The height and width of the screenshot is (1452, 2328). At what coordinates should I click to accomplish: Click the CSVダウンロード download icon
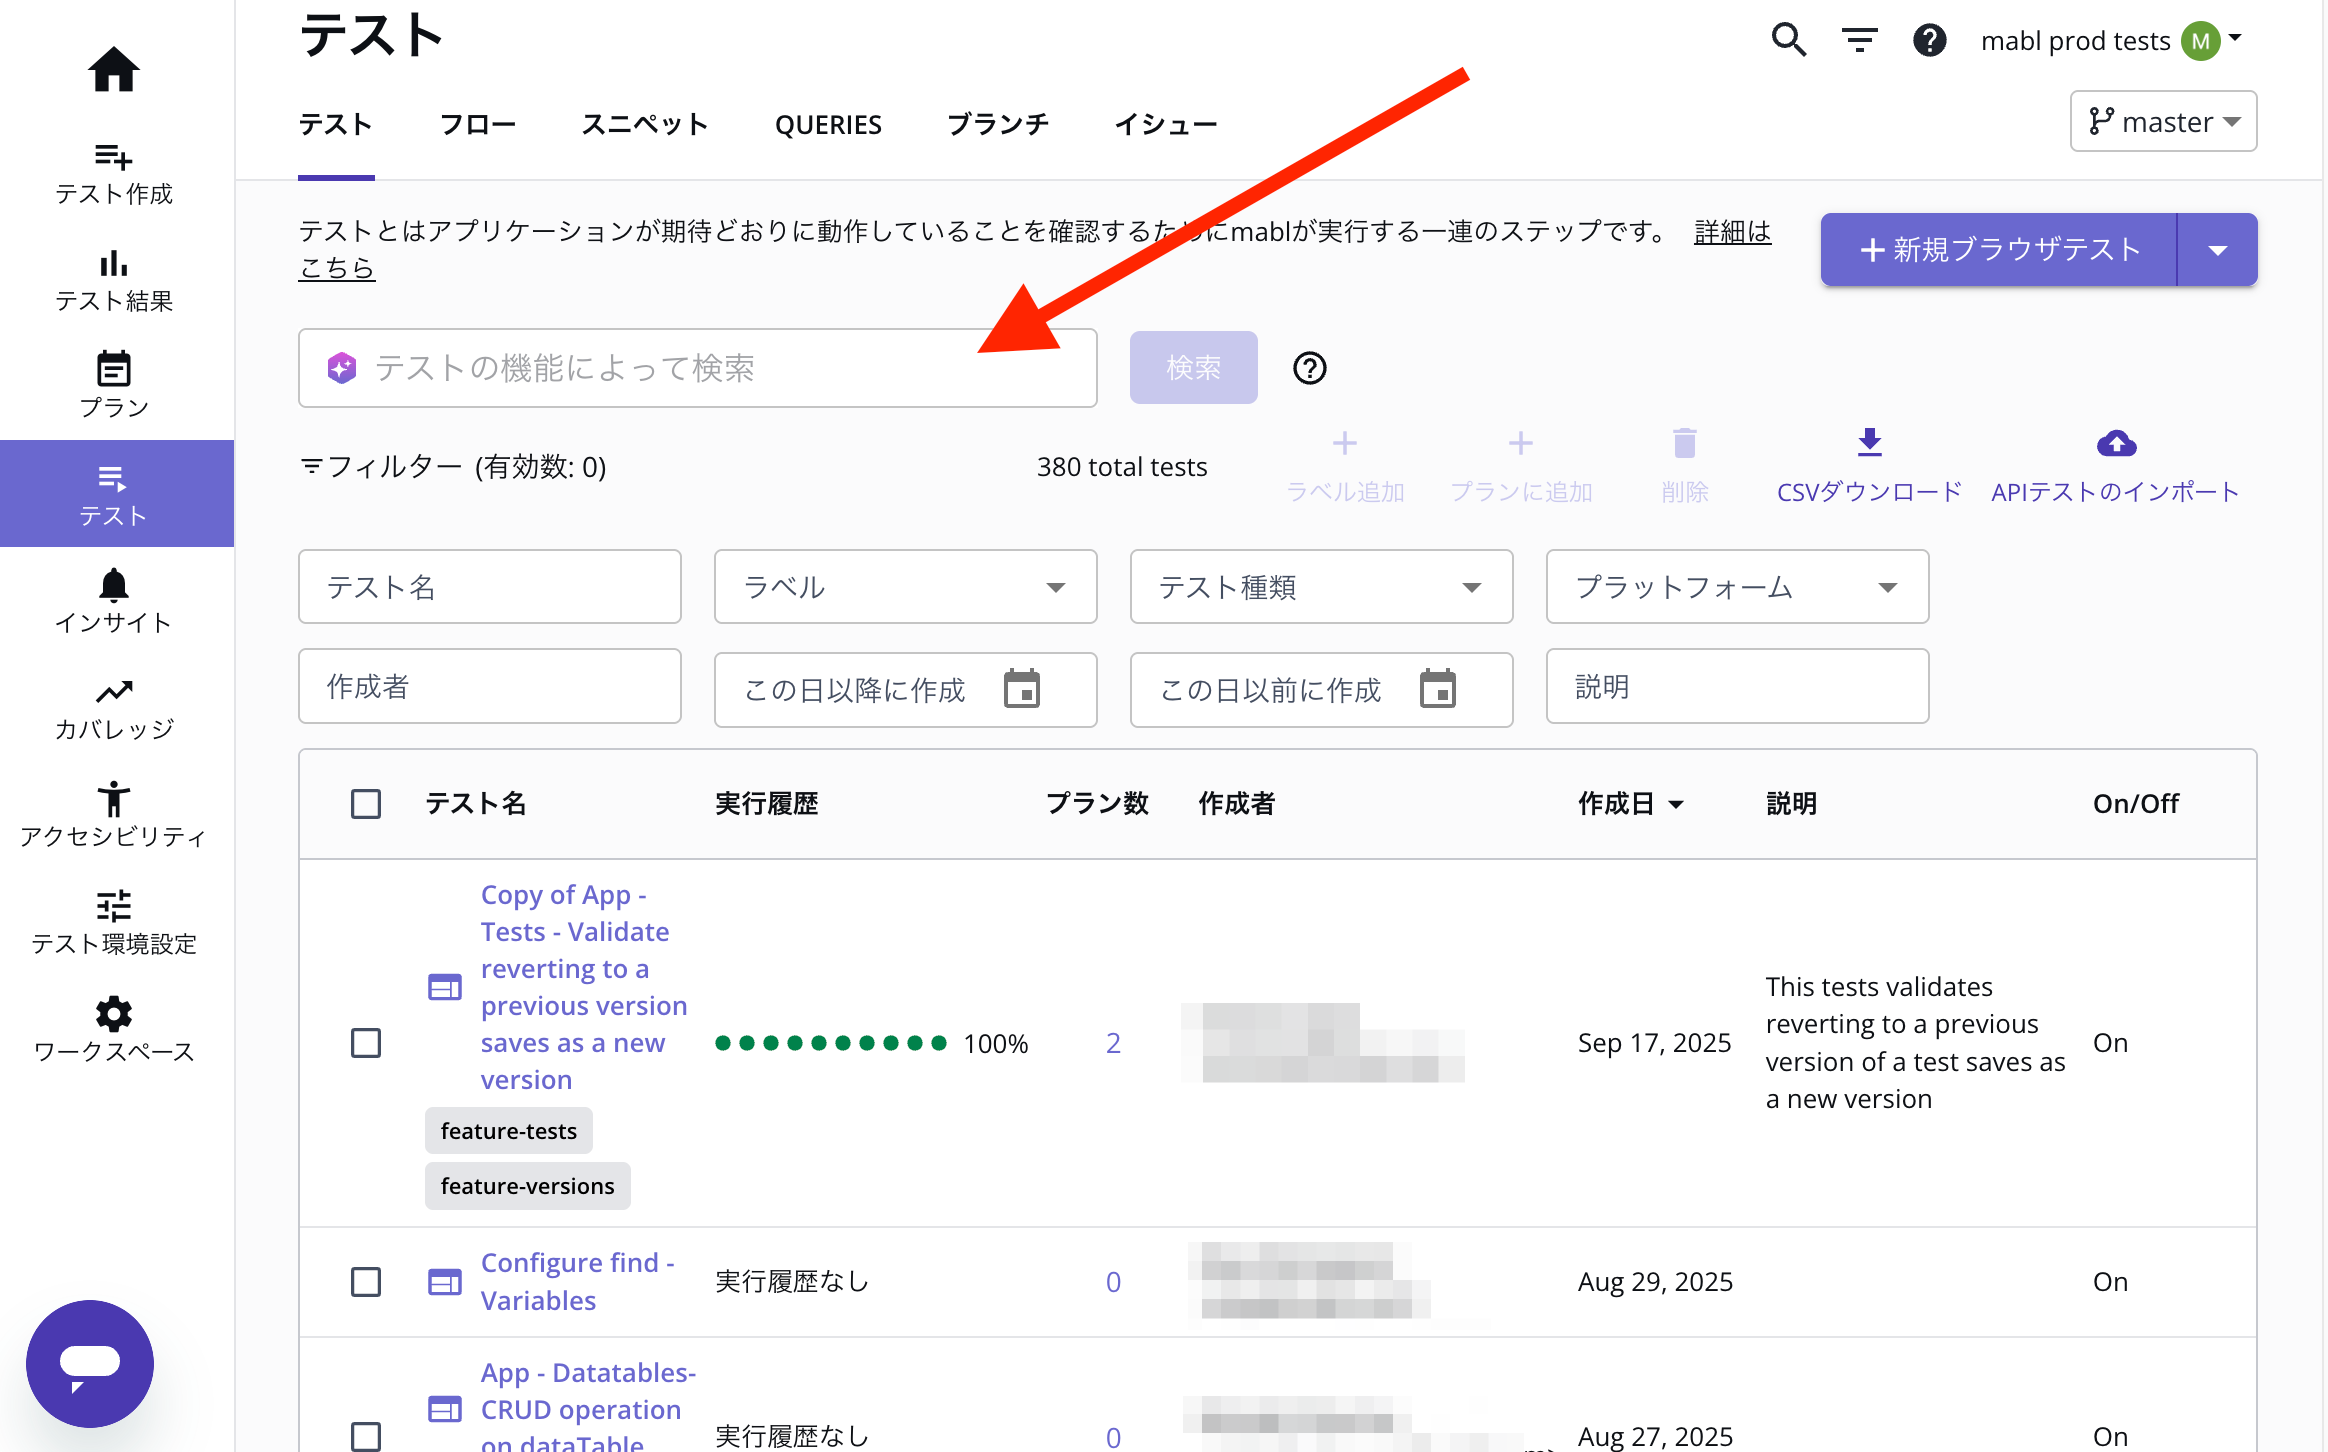tap(1869, 443)
